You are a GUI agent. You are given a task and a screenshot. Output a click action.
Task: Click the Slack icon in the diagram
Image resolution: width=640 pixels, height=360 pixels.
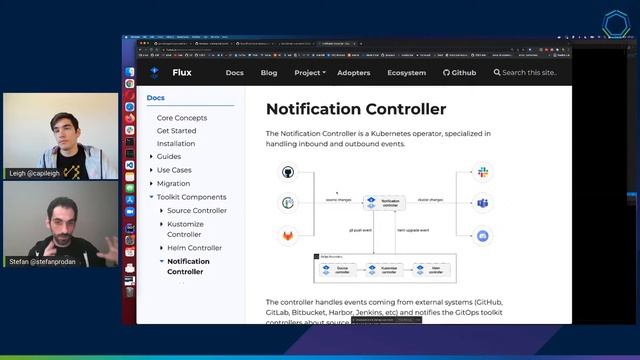(483, 172)
